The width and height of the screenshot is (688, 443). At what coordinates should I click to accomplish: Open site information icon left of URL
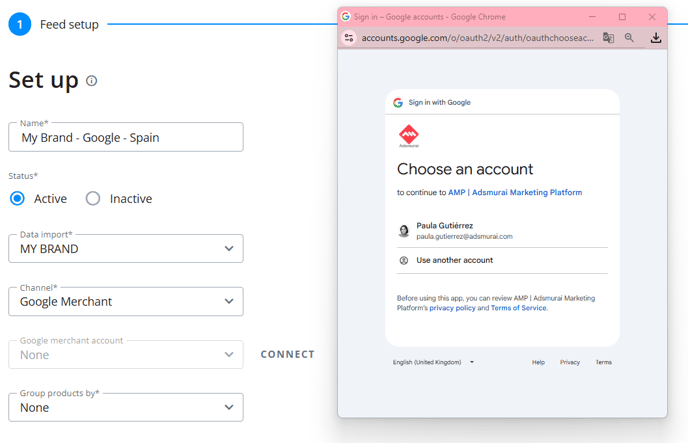(349, 38)
